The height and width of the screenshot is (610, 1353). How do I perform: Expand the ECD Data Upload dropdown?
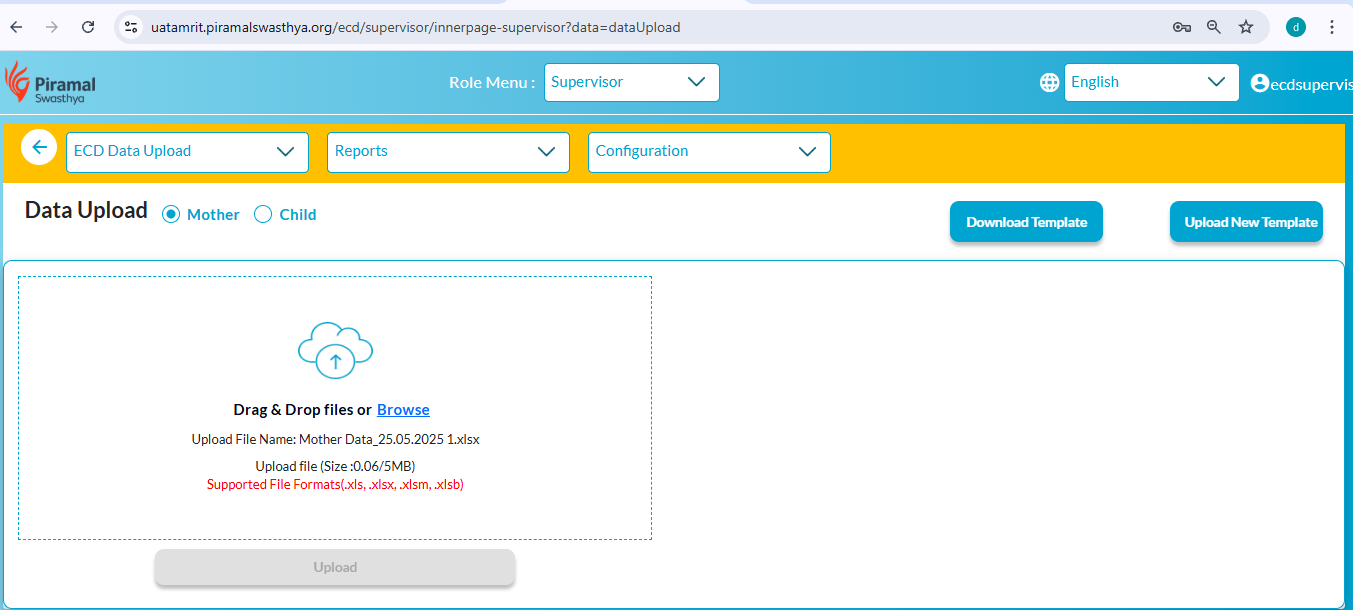(x=187, y=152)
